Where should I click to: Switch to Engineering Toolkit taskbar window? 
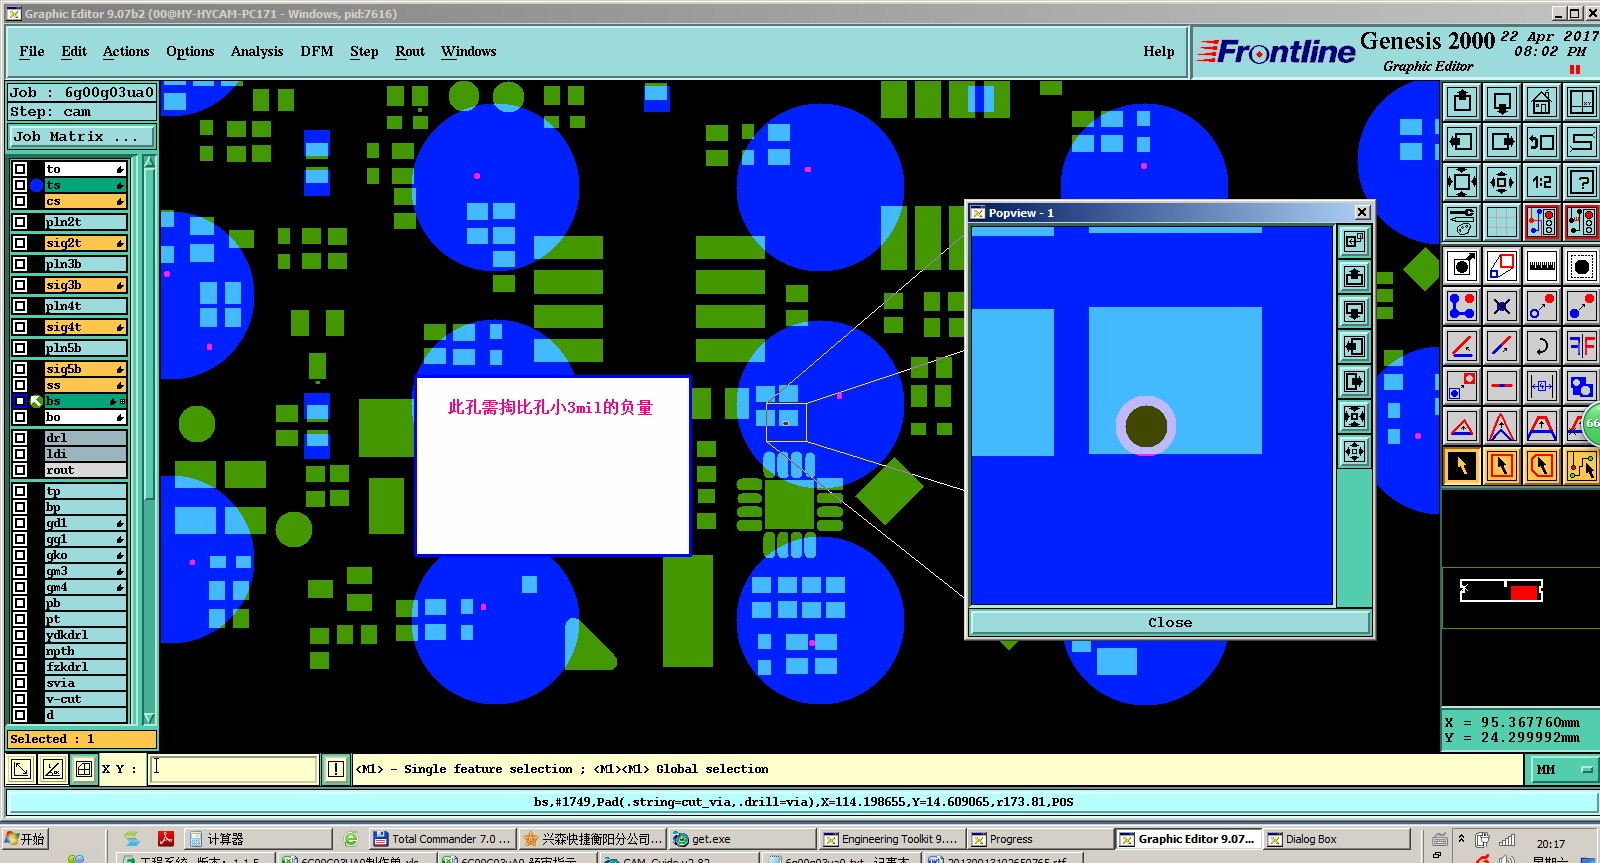(x=891, y=839)
